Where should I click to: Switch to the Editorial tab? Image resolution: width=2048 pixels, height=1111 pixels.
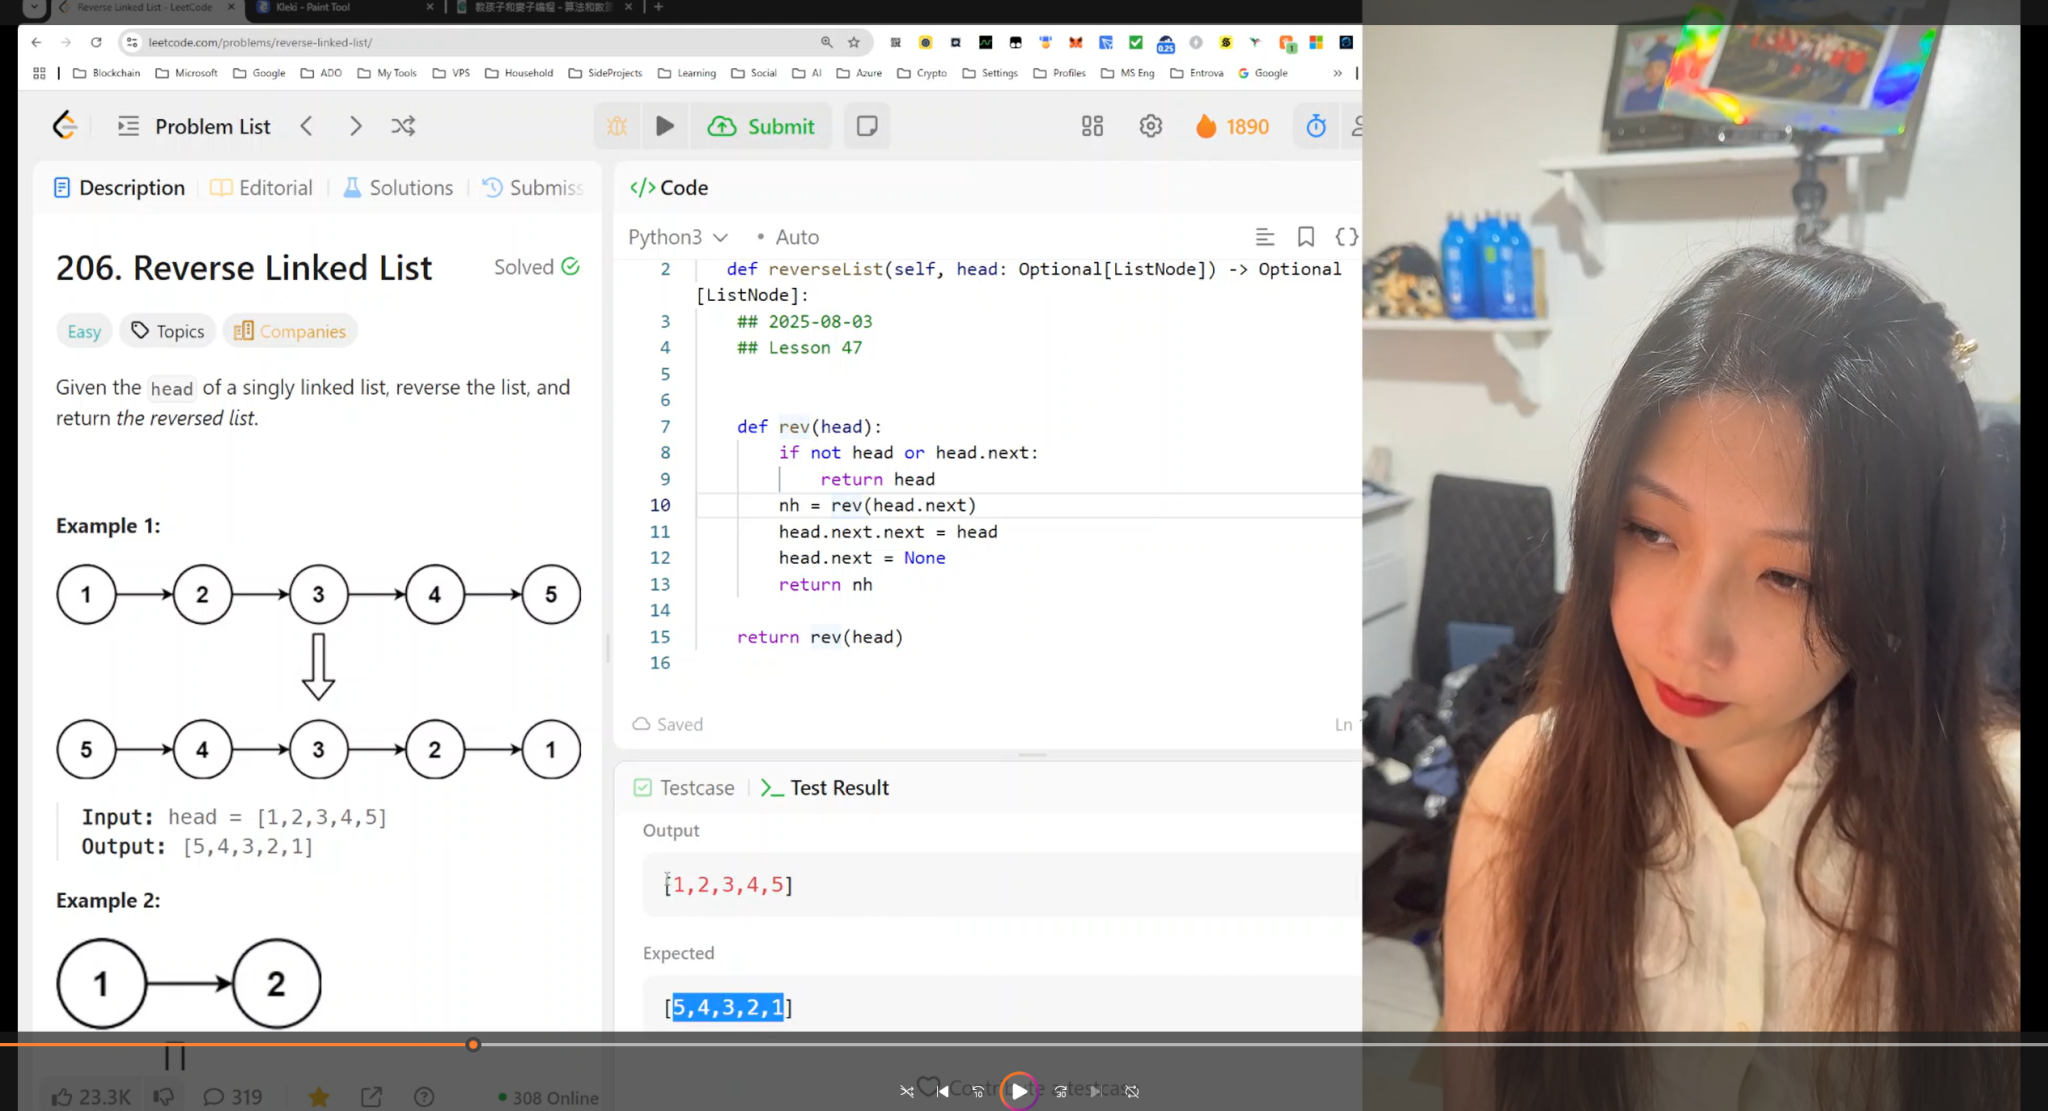point(262,188)
